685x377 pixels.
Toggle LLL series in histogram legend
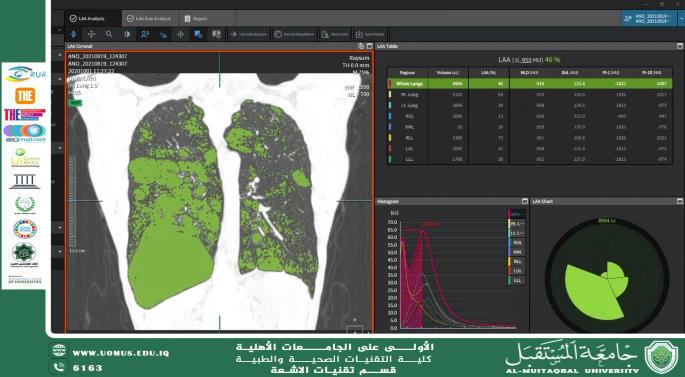pyautogui.click(x=516, y=280)
